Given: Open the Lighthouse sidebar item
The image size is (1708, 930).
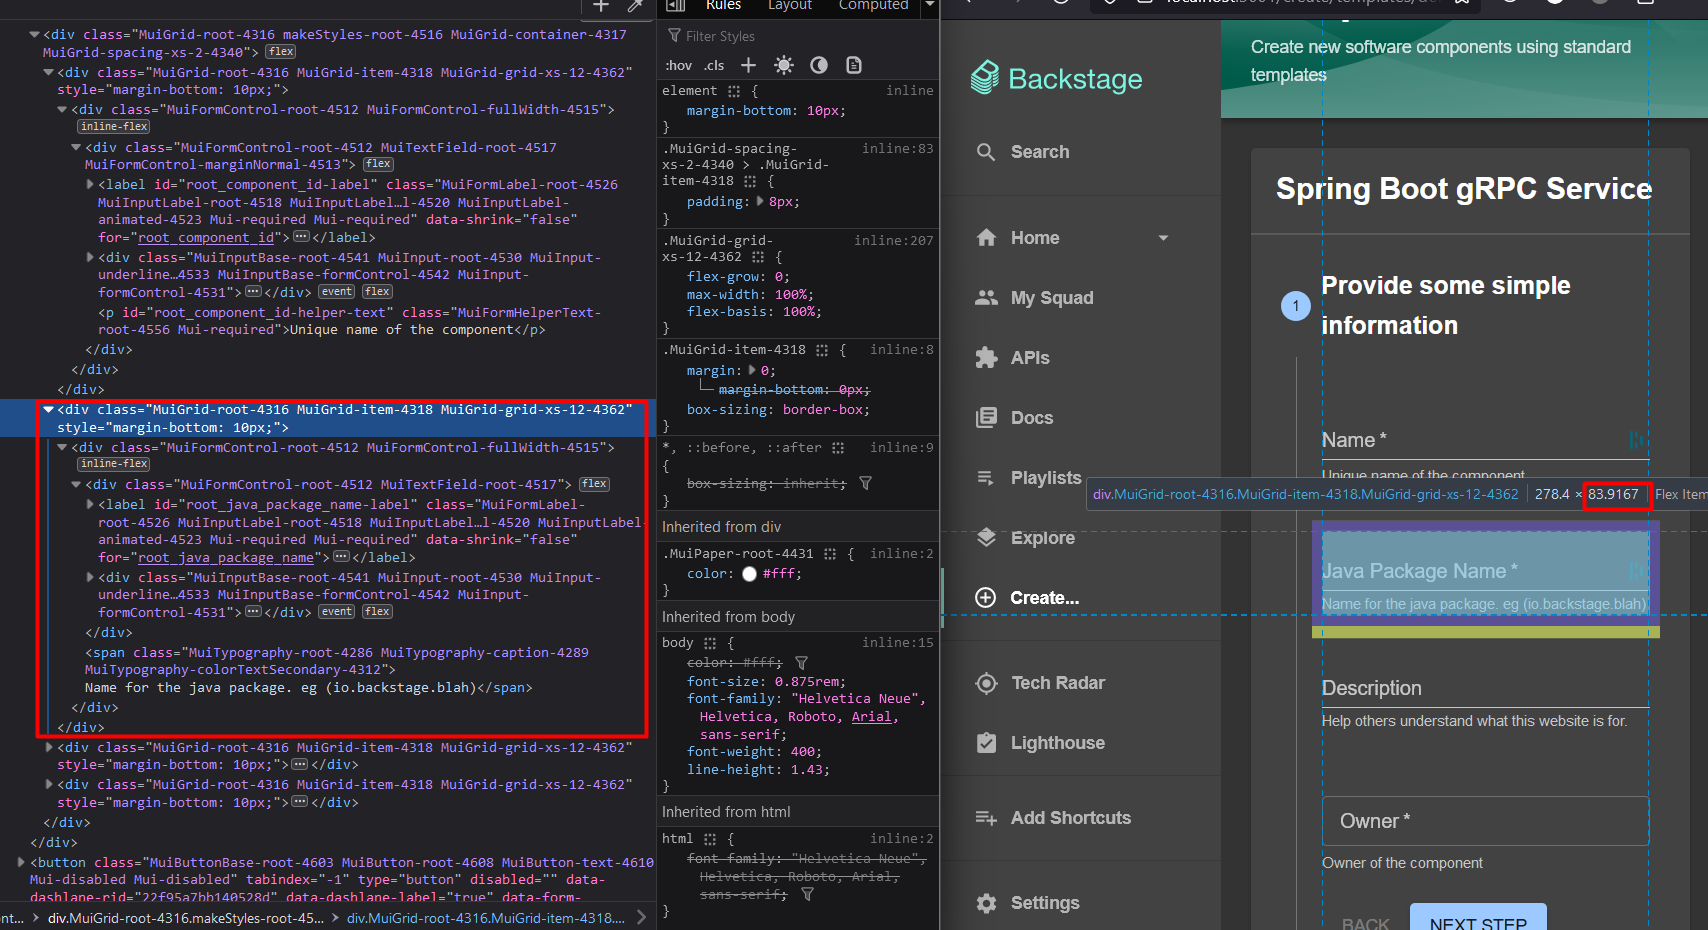Looking at the screenshot, I should [1080, 743].
